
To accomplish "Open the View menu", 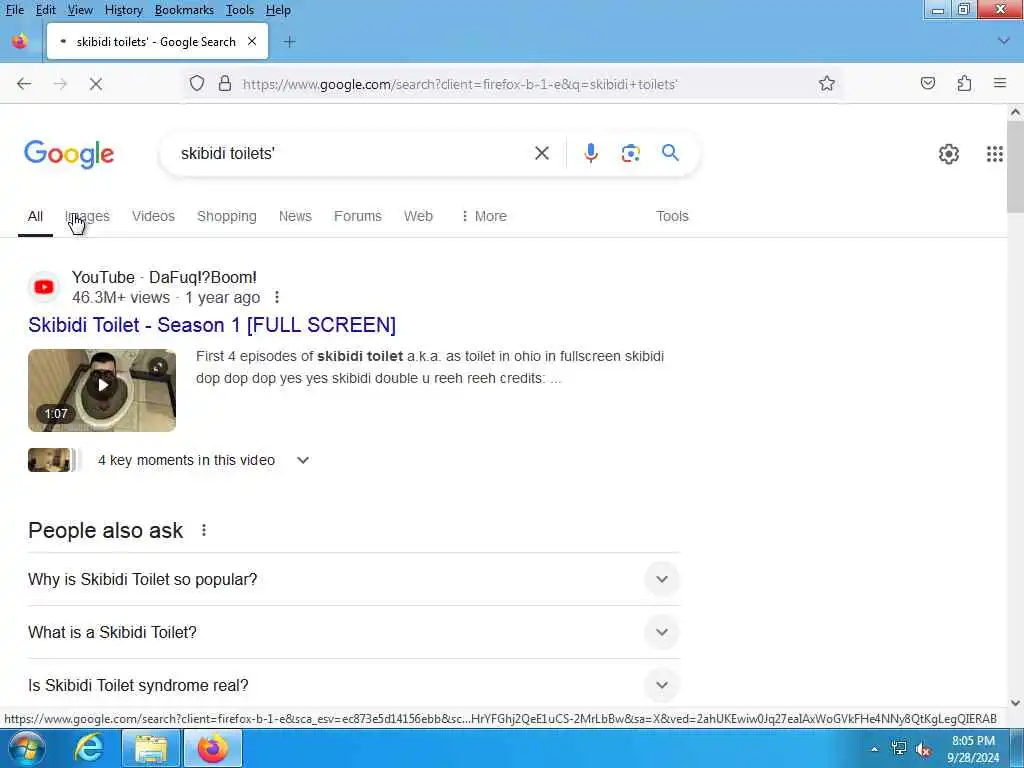I will click(x=80, y=10).
